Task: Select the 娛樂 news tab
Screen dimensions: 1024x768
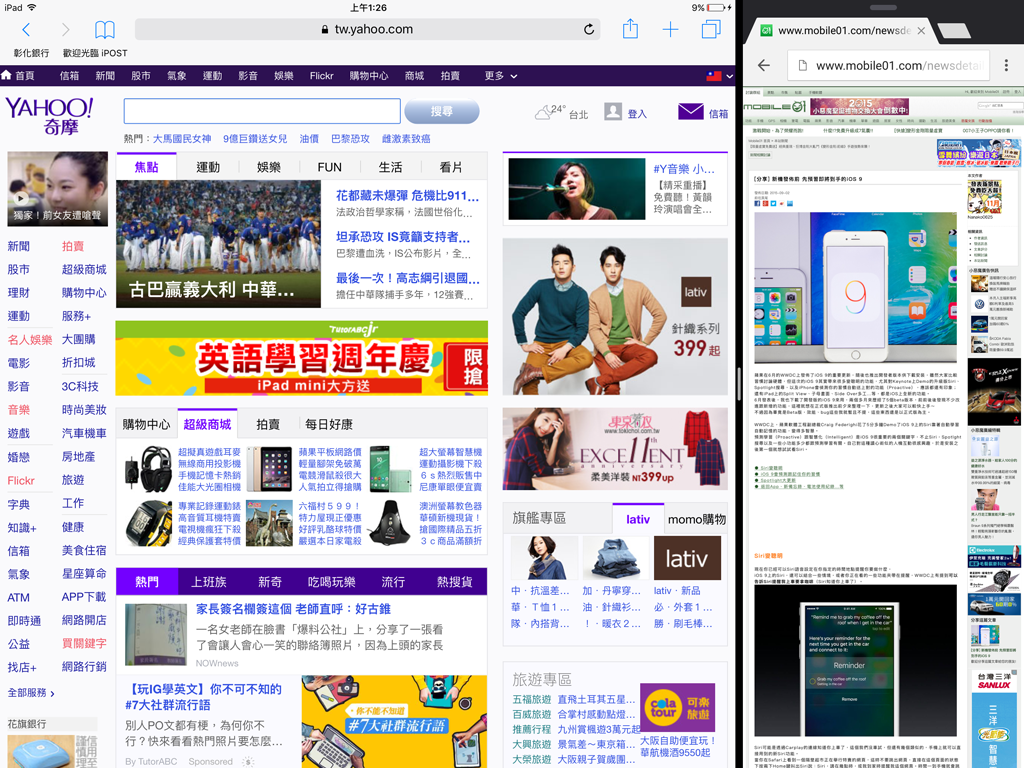Action: 268,167
